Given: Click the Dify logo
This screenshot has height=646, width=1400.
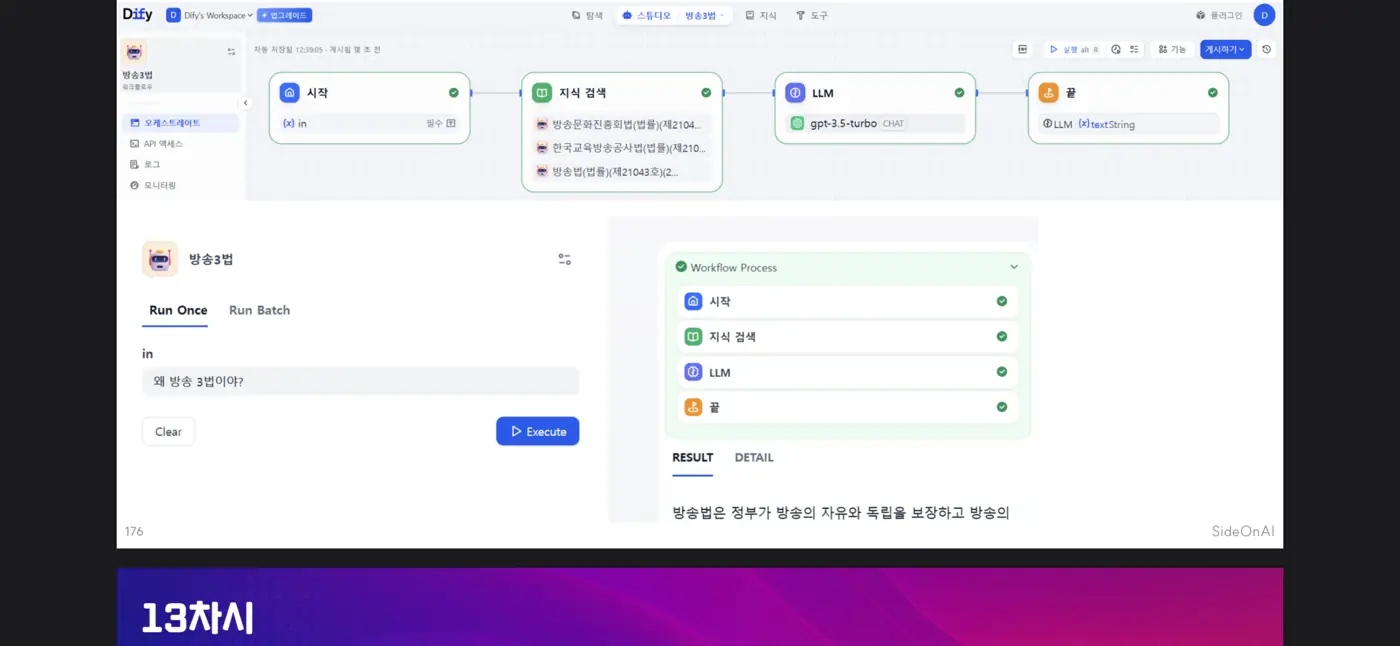Looking at the screenshot, I should point(137,15).
